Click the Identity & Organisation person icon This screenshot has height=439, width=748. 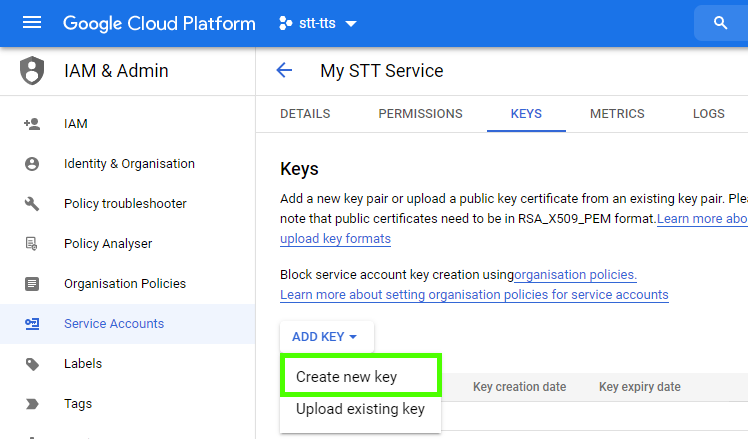pos(32,164)
